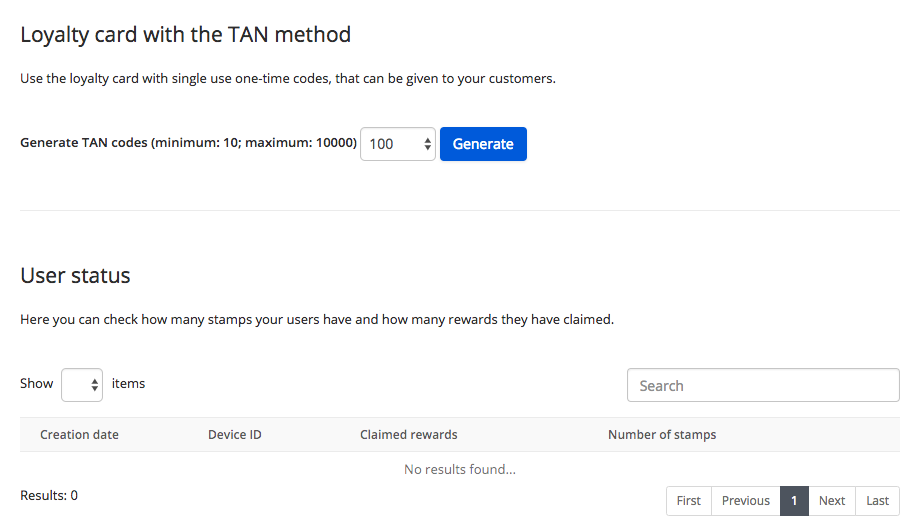Jump to the Last results page
This screenshot has width=922, height=526.
coord(877,501)
